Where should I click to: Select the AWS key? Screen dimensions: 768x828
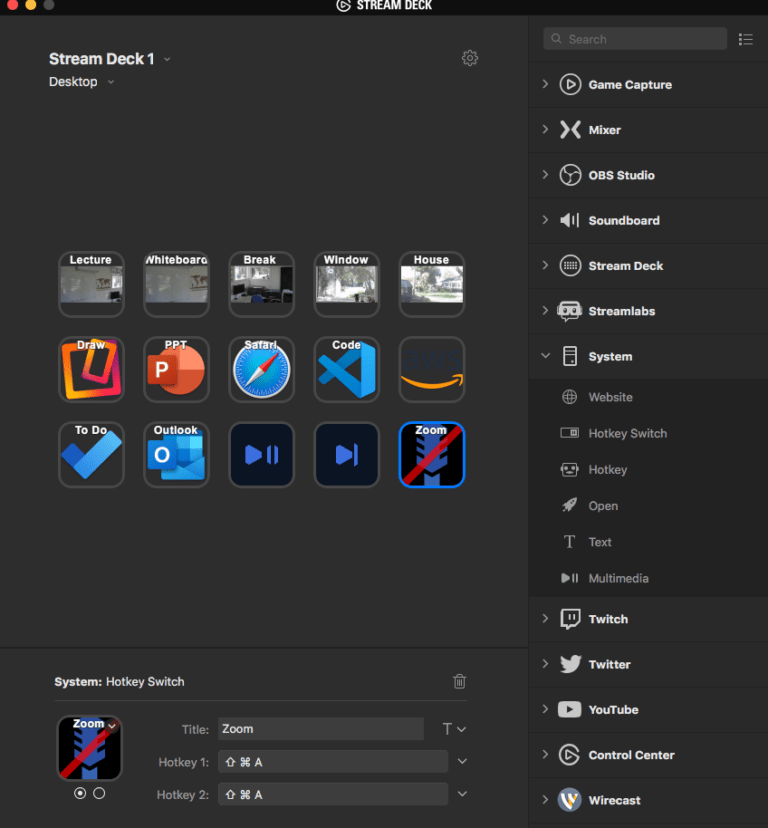[x=432, y=369]
